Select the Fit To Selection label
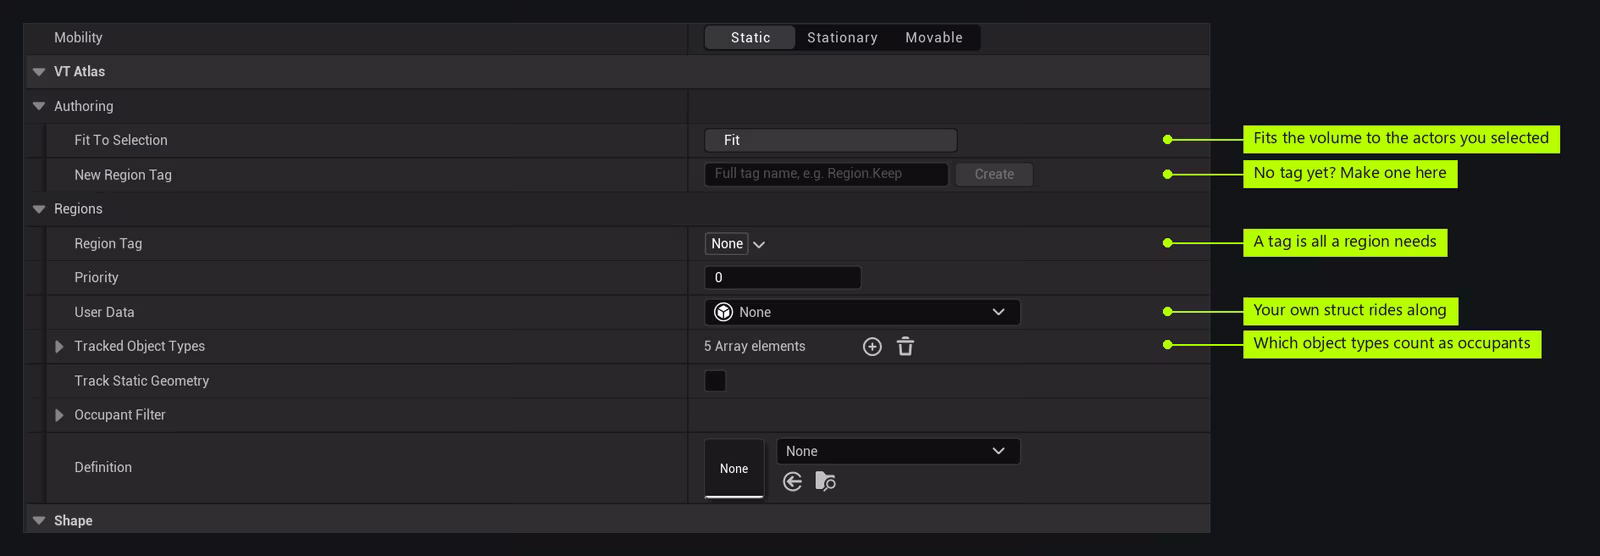 click(x=121, y=140)
